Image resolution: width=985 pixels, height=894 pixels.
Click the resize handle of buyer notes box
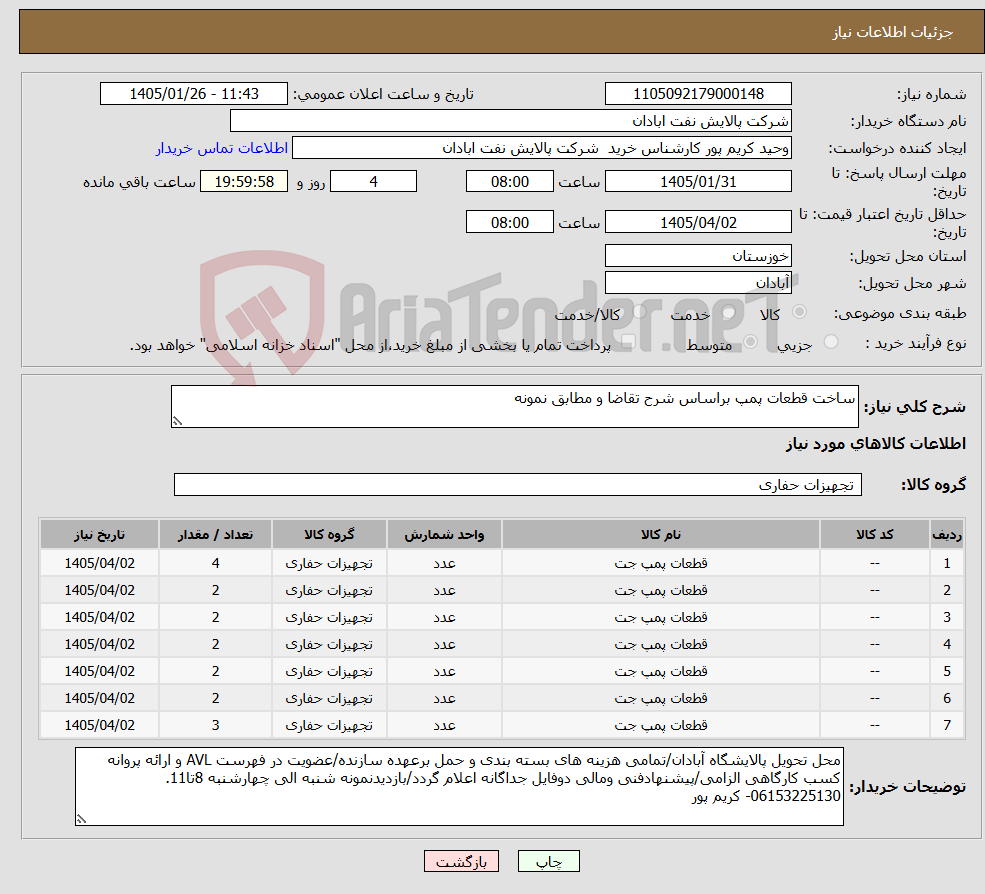[x=81, y=819]
